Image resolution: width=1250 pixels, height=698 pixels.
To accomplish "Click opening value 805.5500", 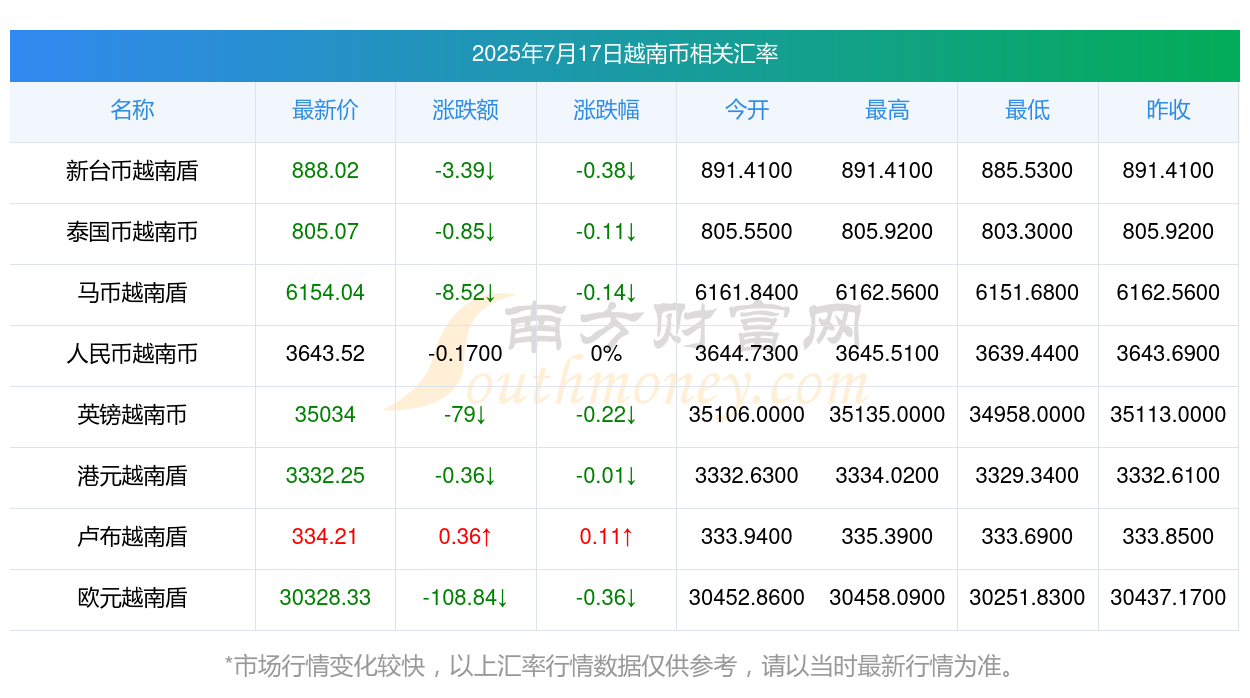I will click(x=747, y=232).
